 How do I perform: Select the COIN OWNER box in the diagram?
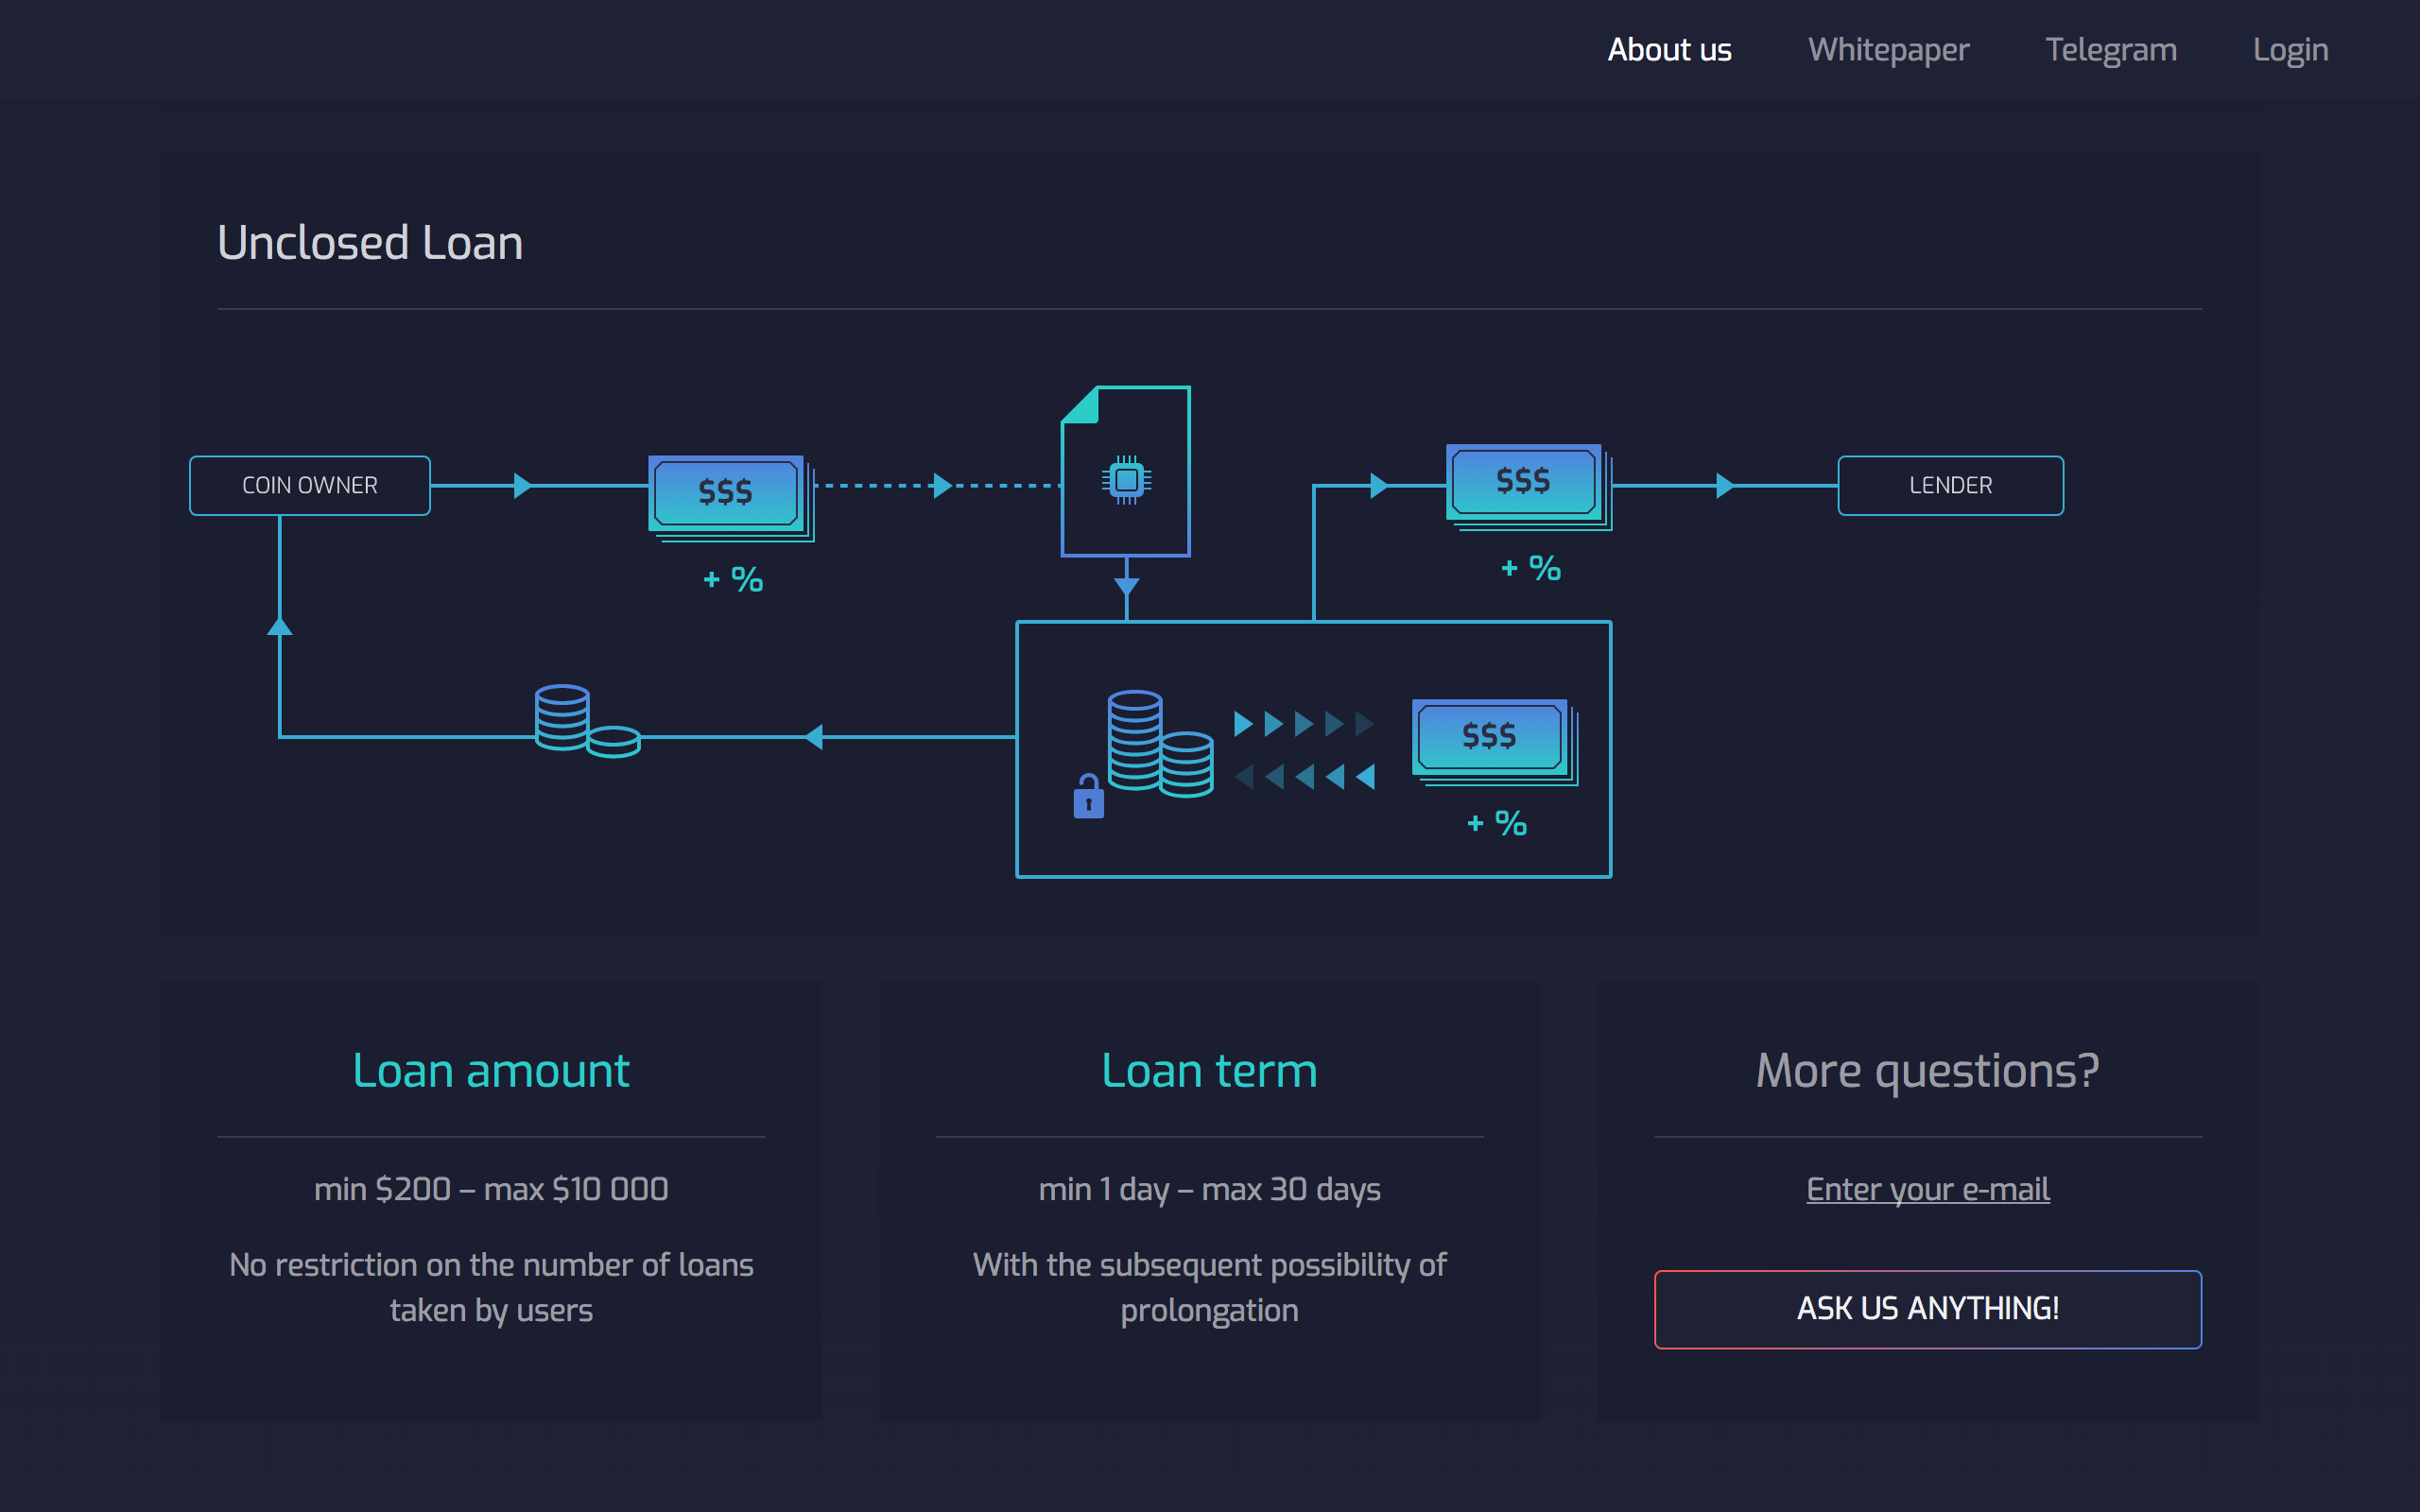[x=309, y=485]
